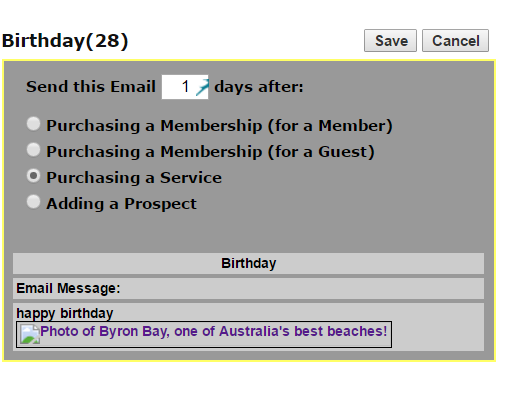Click the Save button

pos(390,41)
